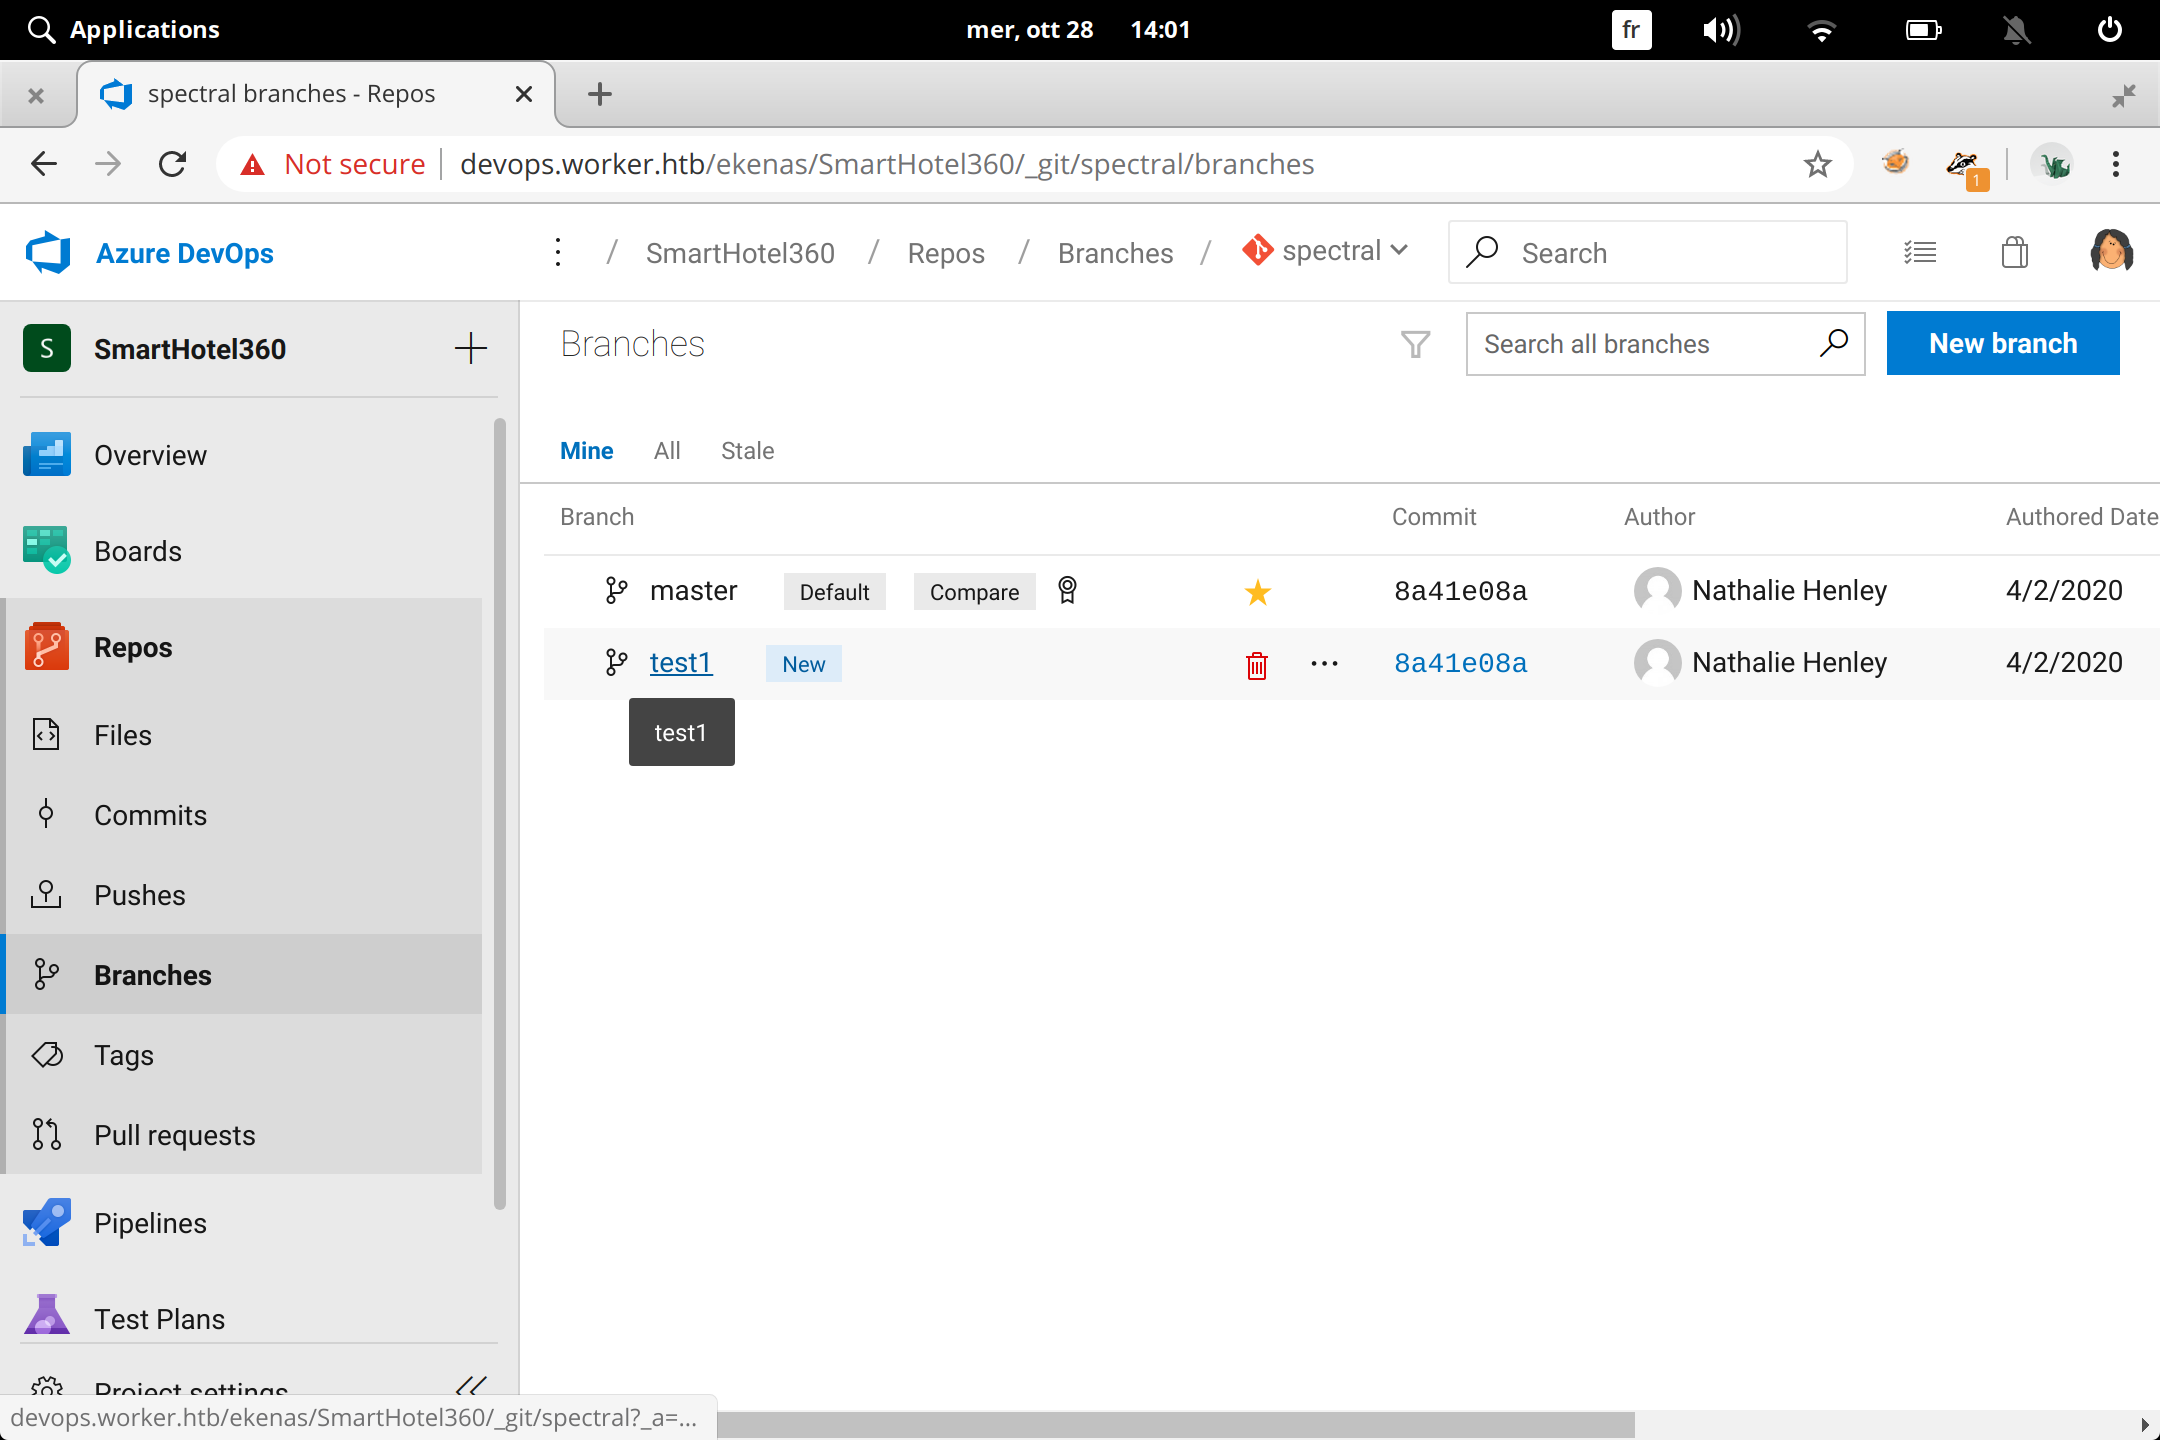Open the Marketplace bag icon

point(2014,252)
